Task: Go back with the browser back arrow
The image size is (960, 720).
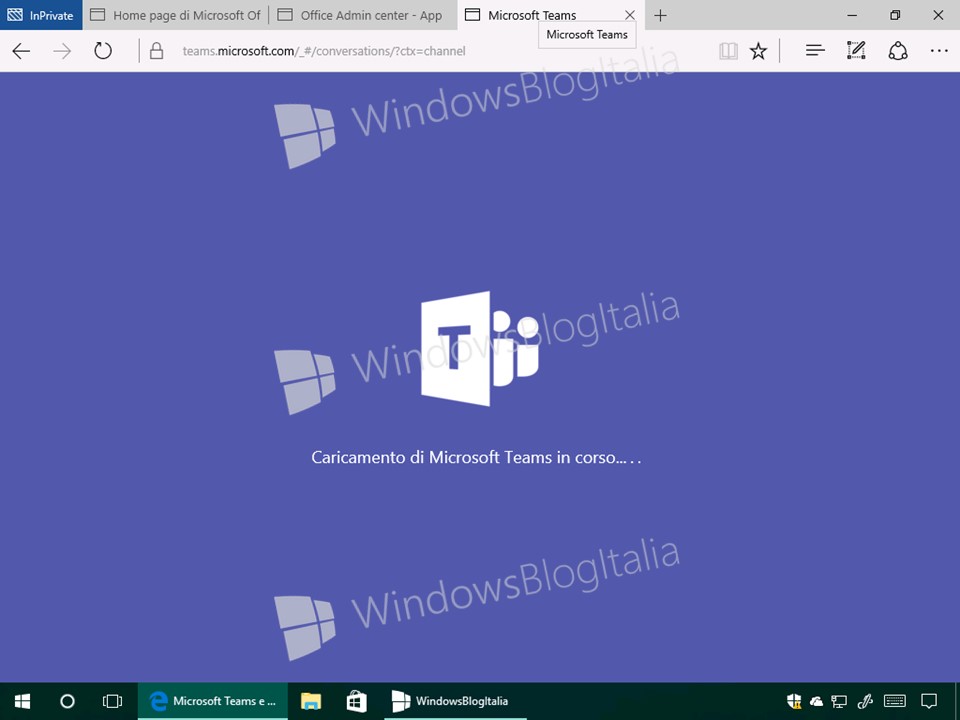Action: tap(21, 51)
